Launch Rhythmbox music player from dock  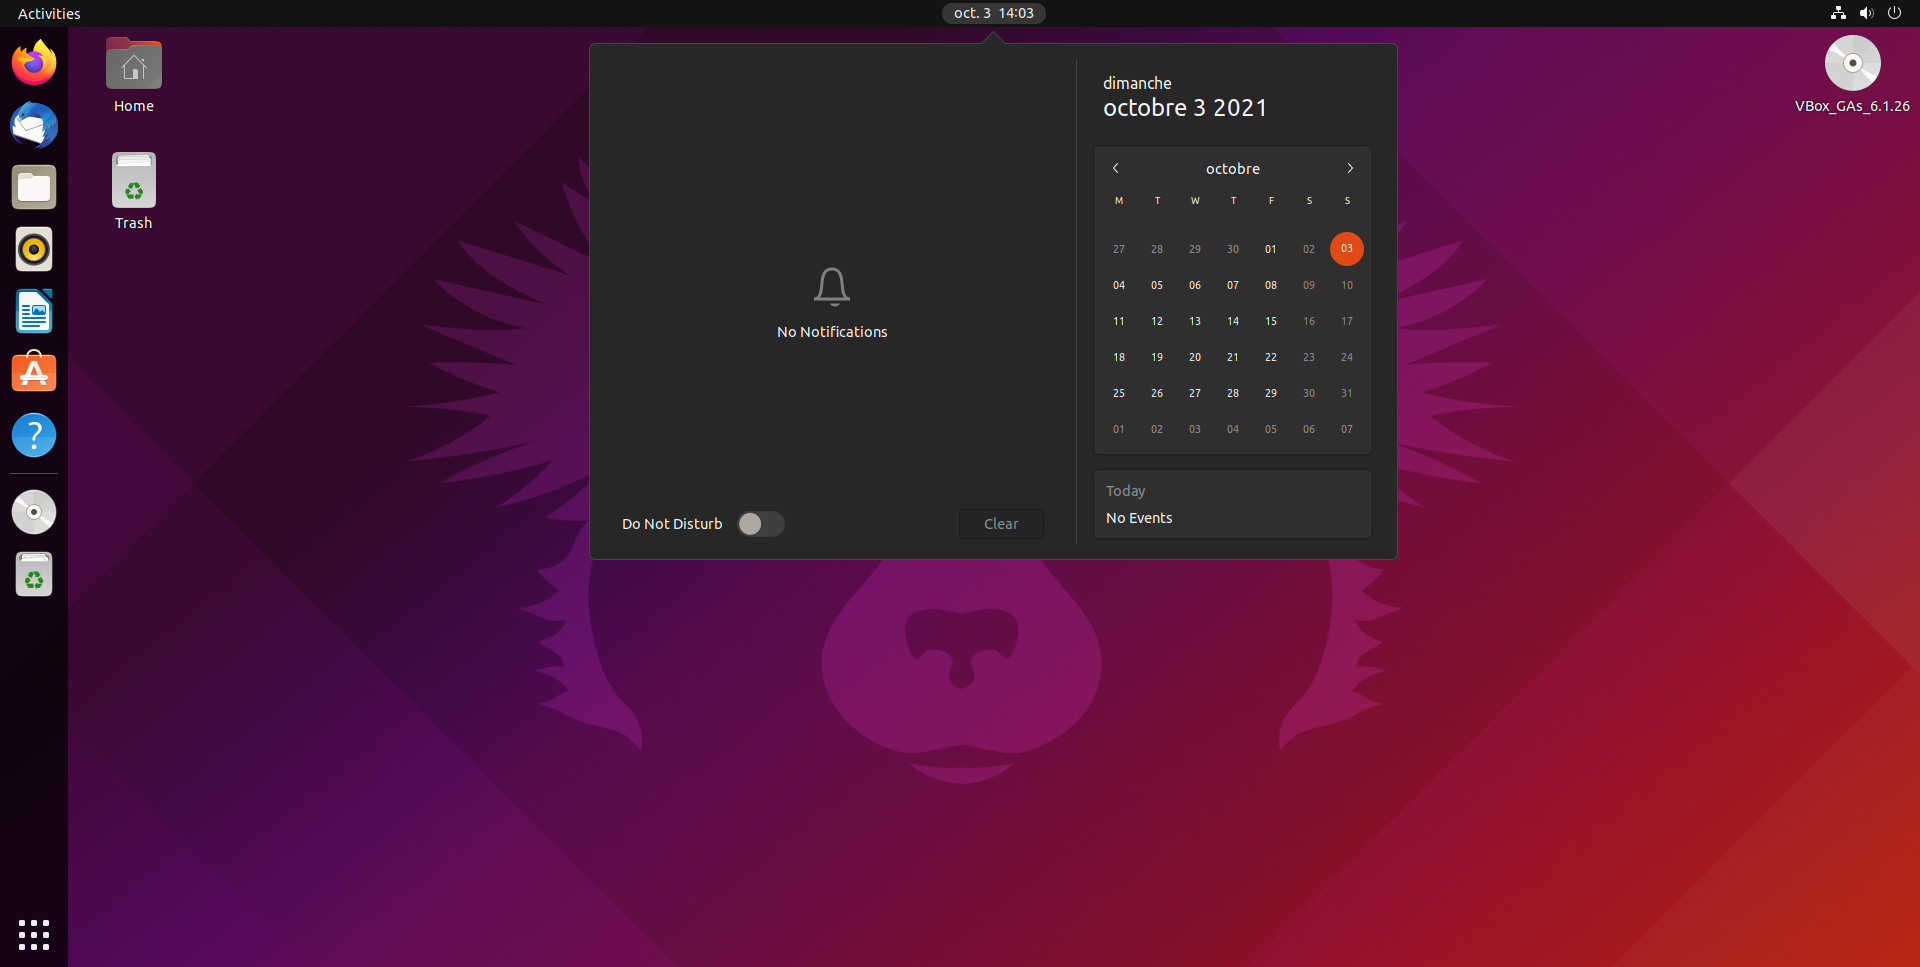point(34,249)
